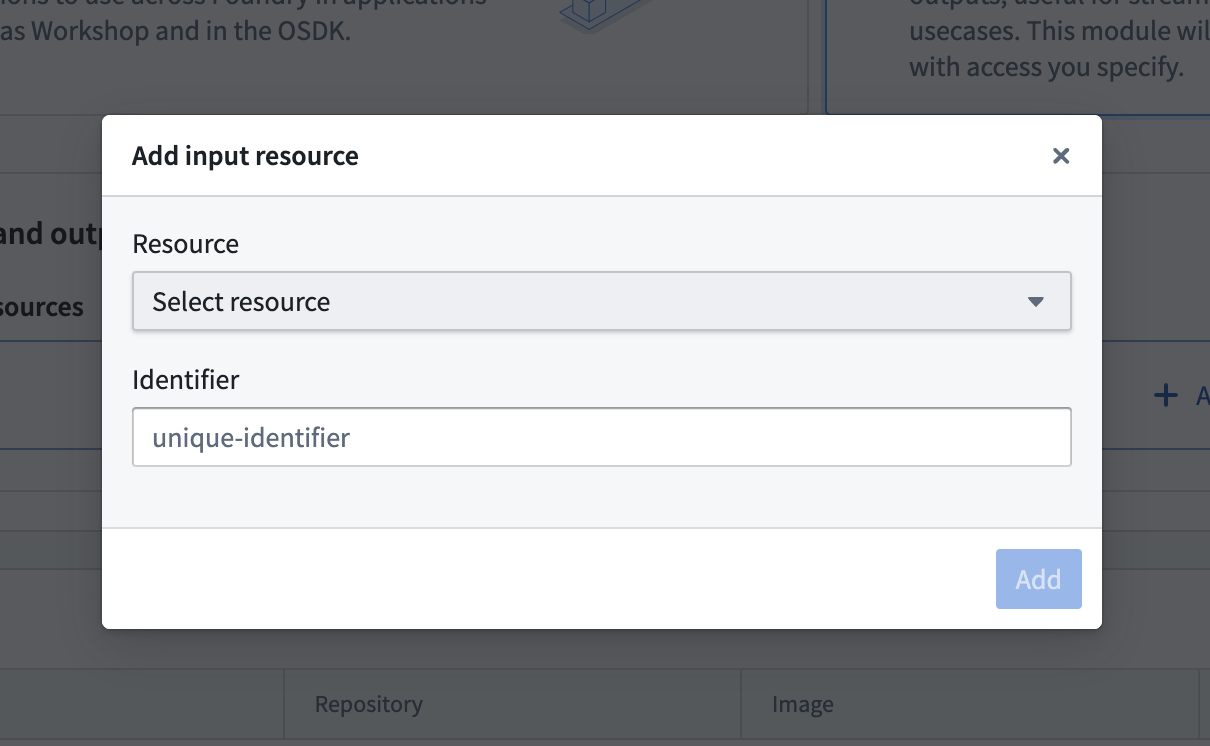1210x746 pixels.
Task: Expand the Resource selector in the modal
Action: click(x=600, y=301)
